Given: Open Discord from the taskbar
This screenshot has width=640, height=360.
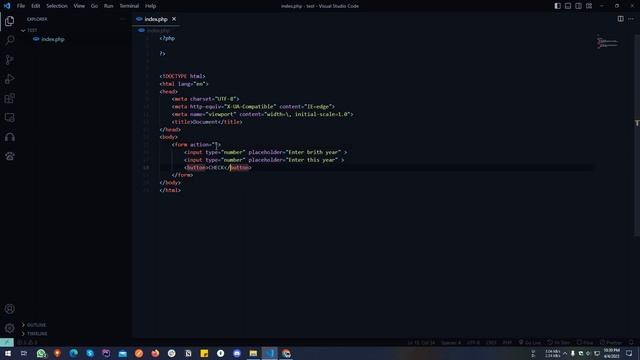Looking at the screenshot, I should click(237, 353).
